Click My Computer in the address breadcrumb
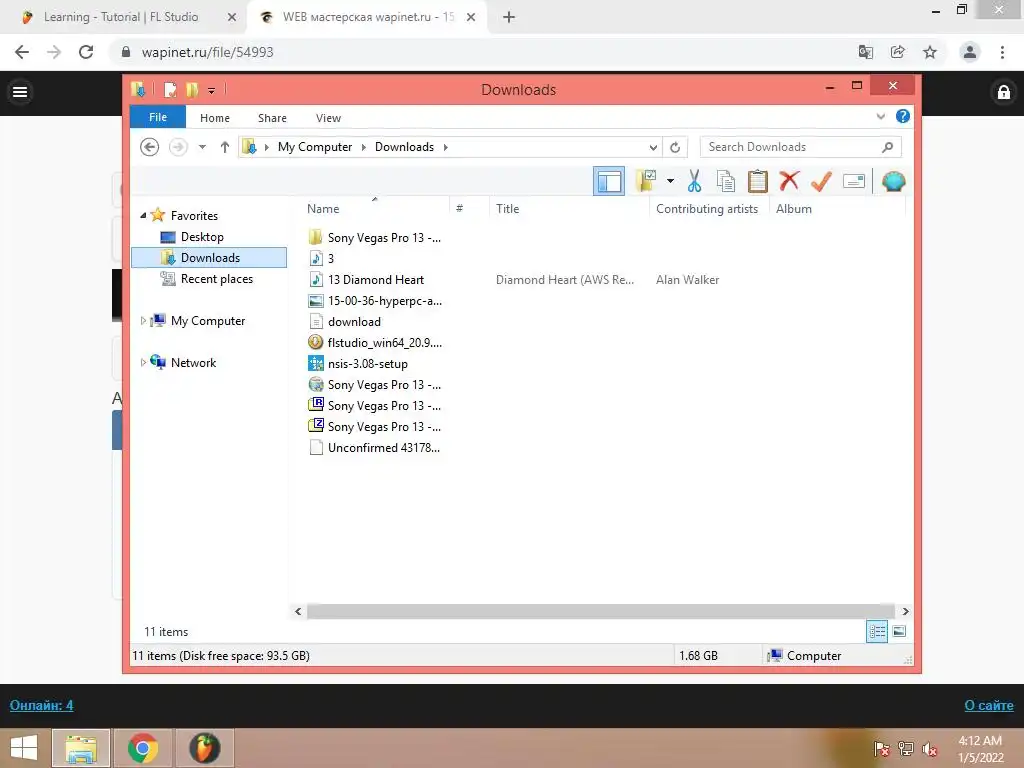The height and width of the screenshot is (768, 1024). pyautogui.click(x=315, y=147)
